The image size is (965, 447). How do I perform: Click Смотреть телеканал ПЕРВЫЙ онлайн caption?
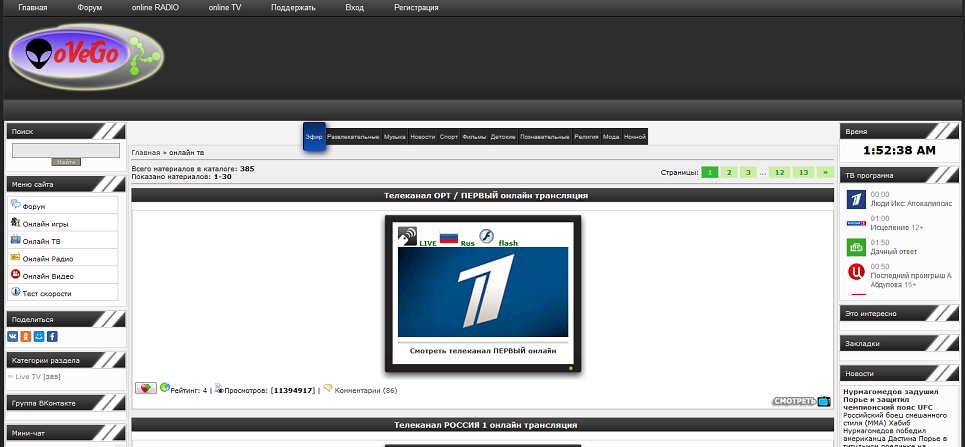click(x=483, y=350)
